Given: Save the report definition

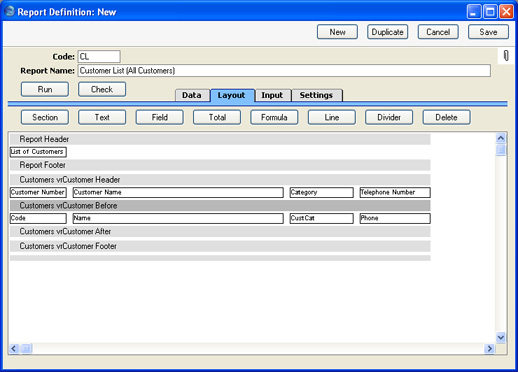Looking at the screenshot, I should pyautogui.click(x=488, y=32).
